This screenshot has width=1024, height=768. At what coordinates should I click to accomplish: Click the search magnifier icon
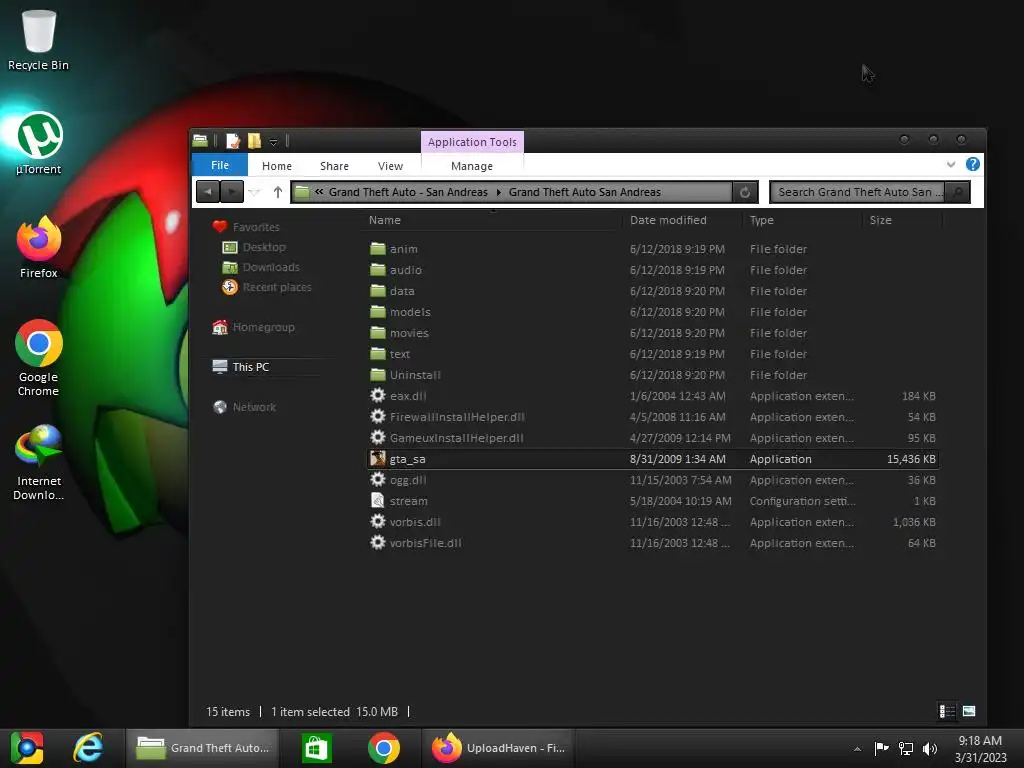(x=957, y=192)
